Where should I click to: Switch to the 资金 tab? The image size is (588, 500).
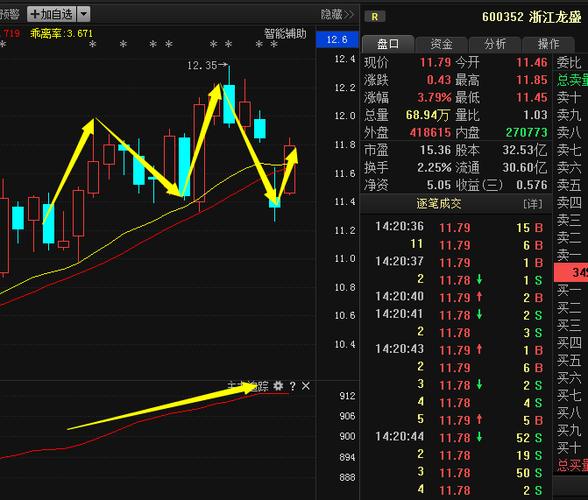point(441,44)
